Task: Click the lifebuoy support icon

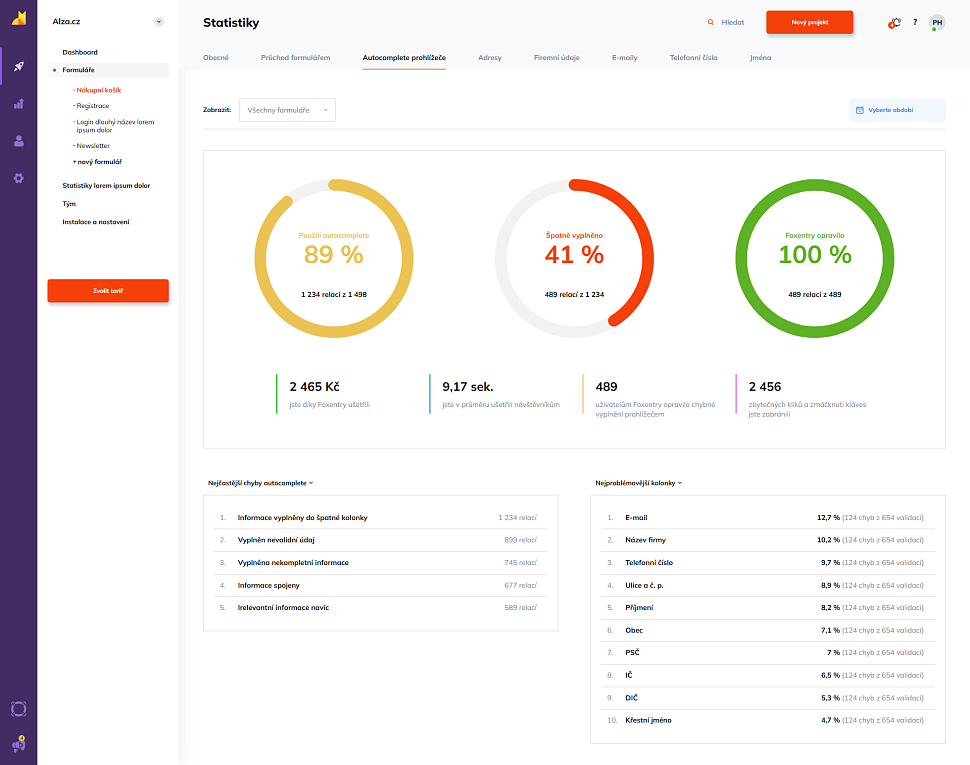Action: [18, 708]
